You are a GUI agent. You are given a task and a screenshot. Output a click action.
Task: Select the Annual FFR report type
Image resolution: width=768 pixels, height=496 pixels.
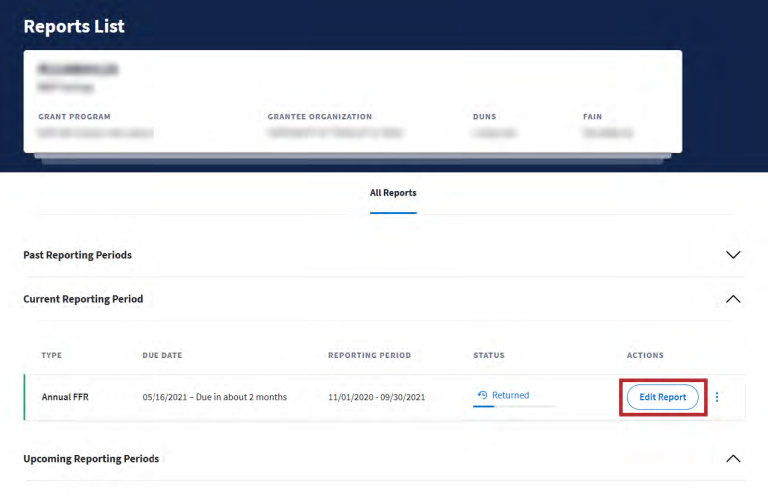click(x=65, y=397)
